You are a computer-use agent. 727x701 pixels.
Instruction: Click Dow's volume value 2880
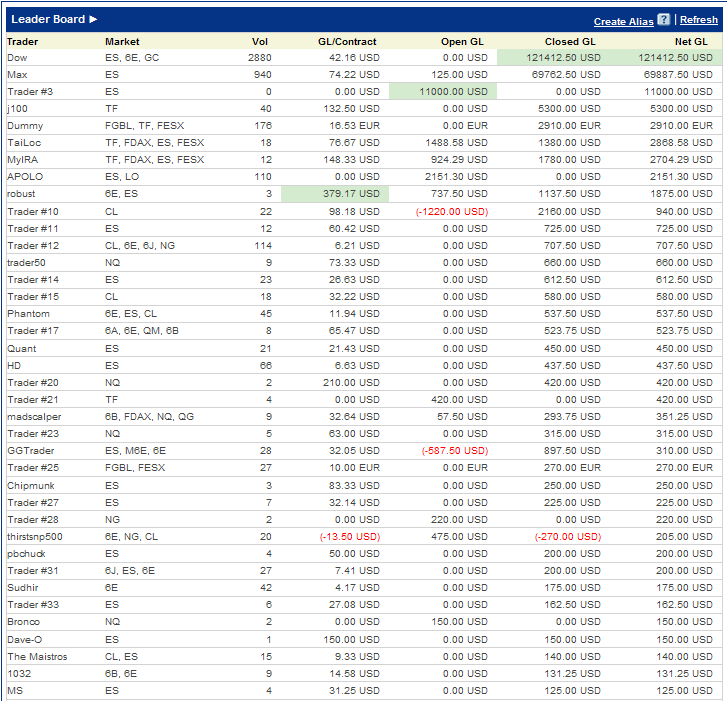coord(260,58)
